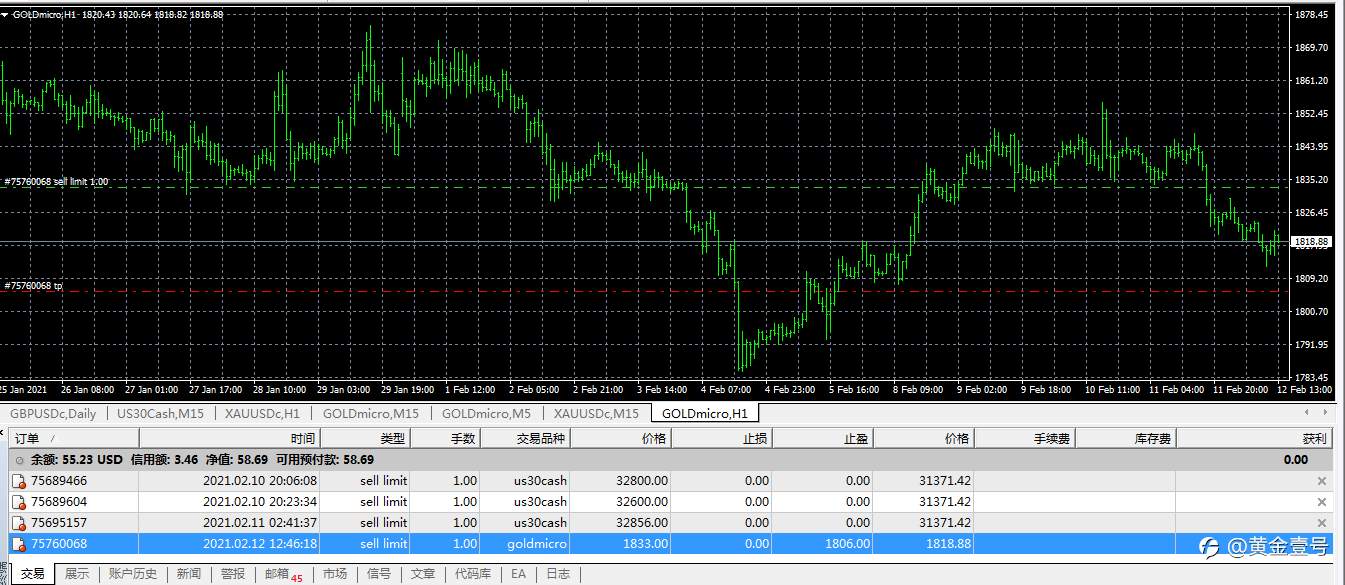The width and height of the screenshot is (1345, 585).
Task: Select the '#75760068 sell limit 1.00' chart line label
Action: [57, 182]
